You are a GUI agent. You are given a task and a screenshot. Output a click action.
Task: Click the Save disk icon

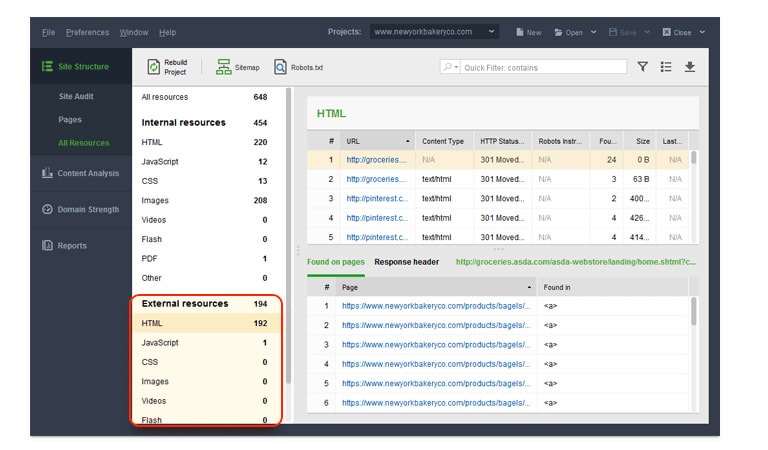(613, 32)
